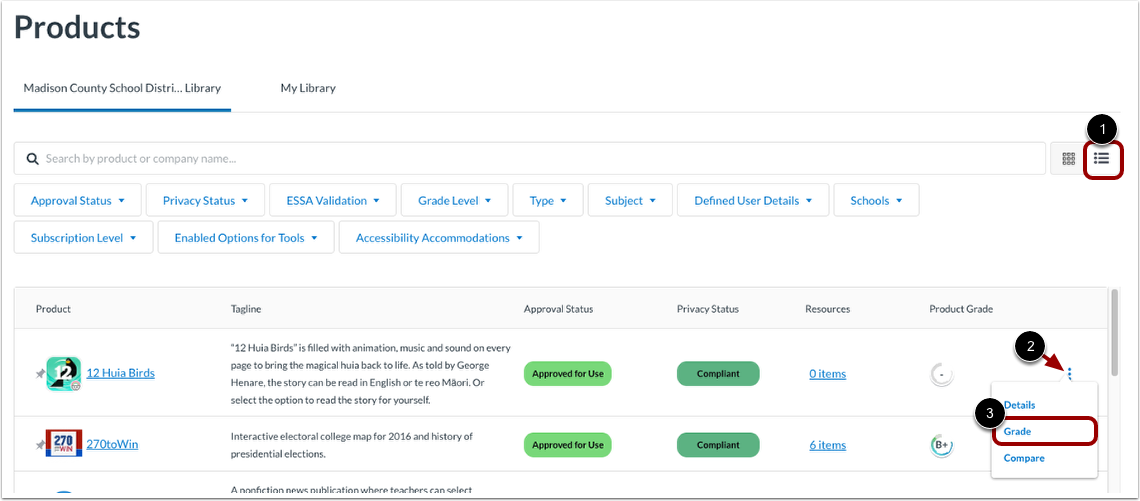Open the Schools filter dropdown
Image resolution: width=1140 pixels, height=501 pixels.
point(876,200)
